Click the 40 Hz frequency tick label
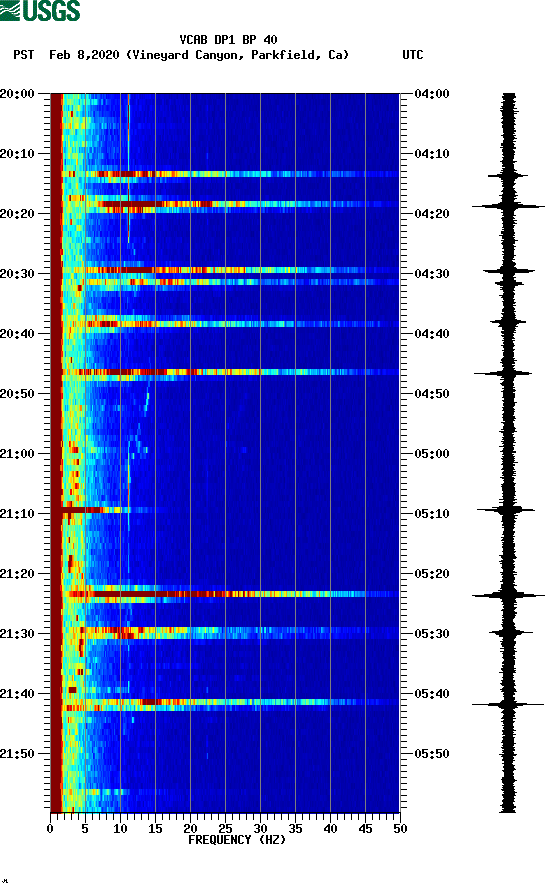 (330, 829)
